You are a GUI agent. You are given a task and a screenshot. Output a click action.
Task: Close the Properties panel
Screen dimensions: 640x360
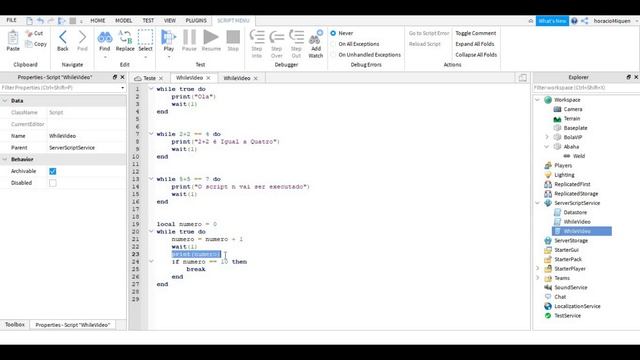coord(122,77)
